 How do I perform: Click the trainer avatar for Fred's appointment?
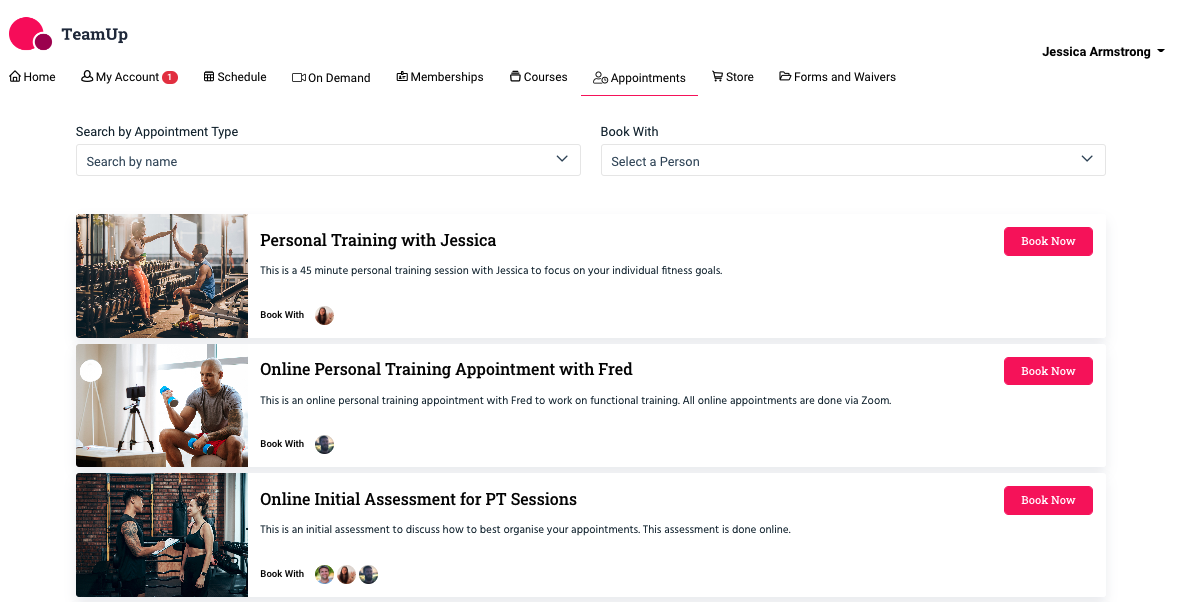click(x=324, y=444)
